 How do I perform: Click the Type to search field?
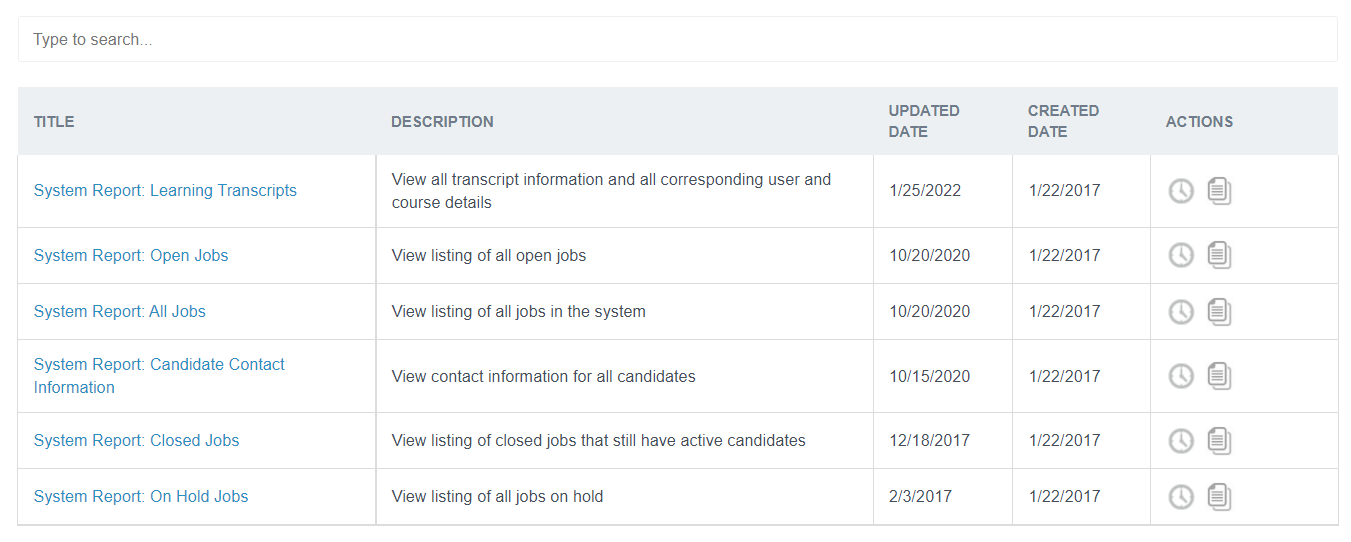pos(677,40)
